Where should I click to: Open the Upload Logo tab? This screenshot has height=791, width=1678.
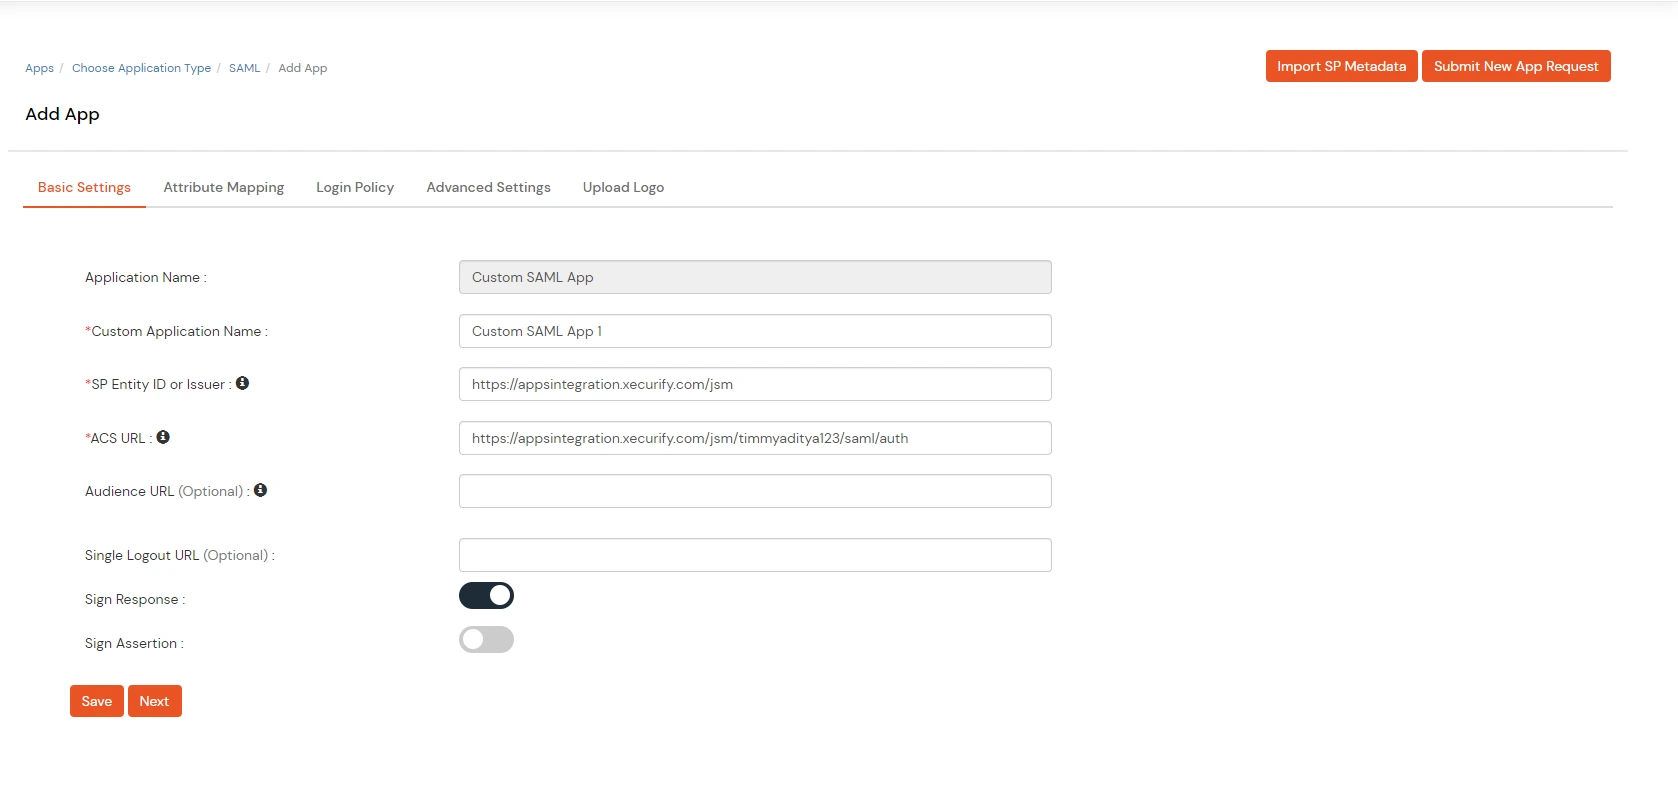click(x=623, y=187)
